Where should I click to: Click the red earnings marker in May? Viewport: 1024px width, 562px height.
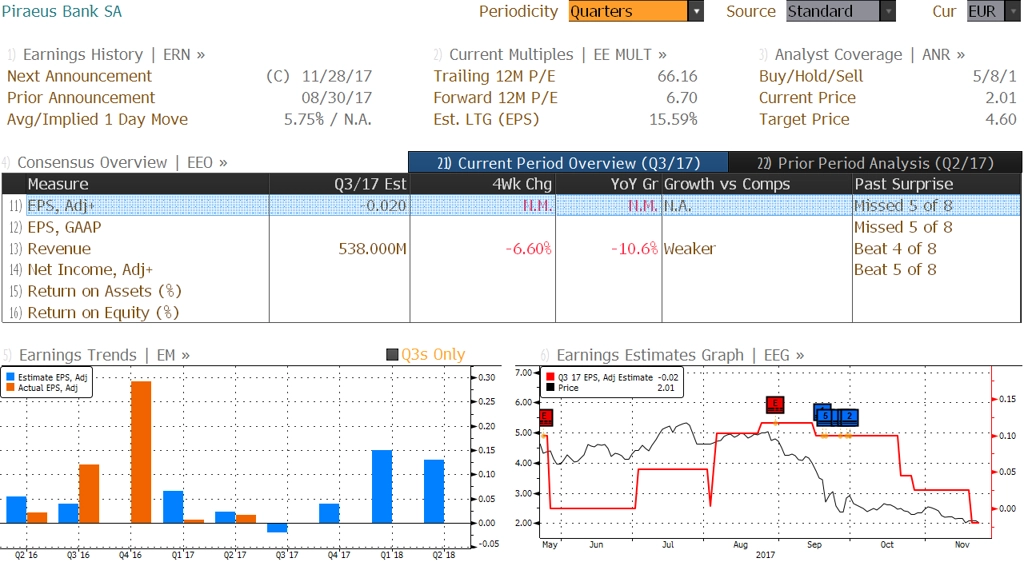(546, 418)
